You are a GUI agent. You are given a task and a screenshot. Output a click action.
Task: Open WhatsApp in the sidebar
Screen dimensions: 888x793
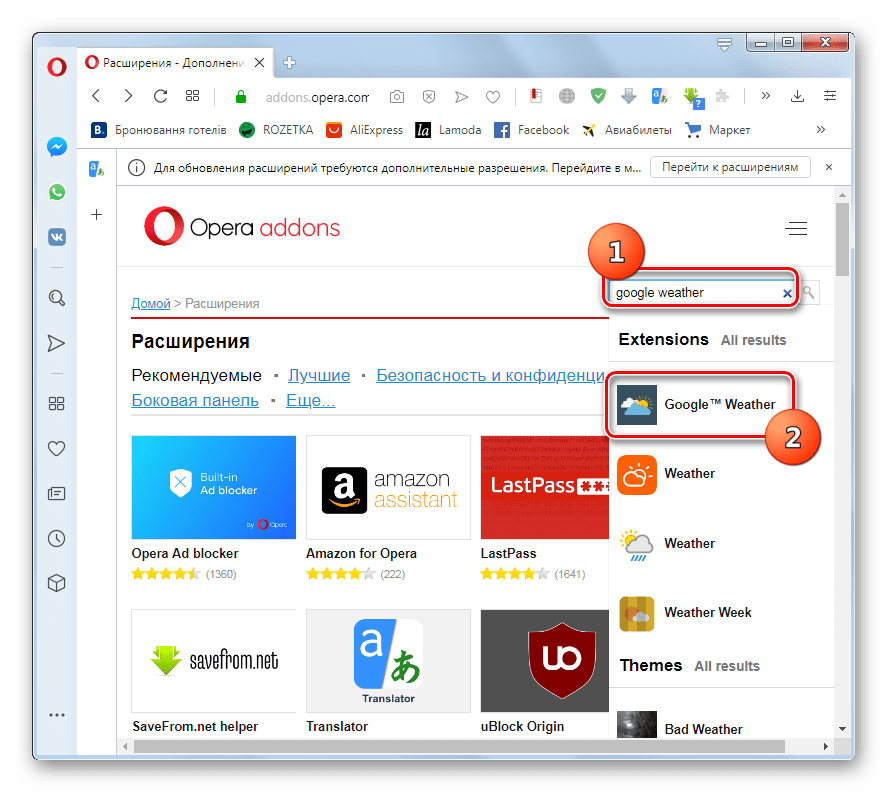57,192
